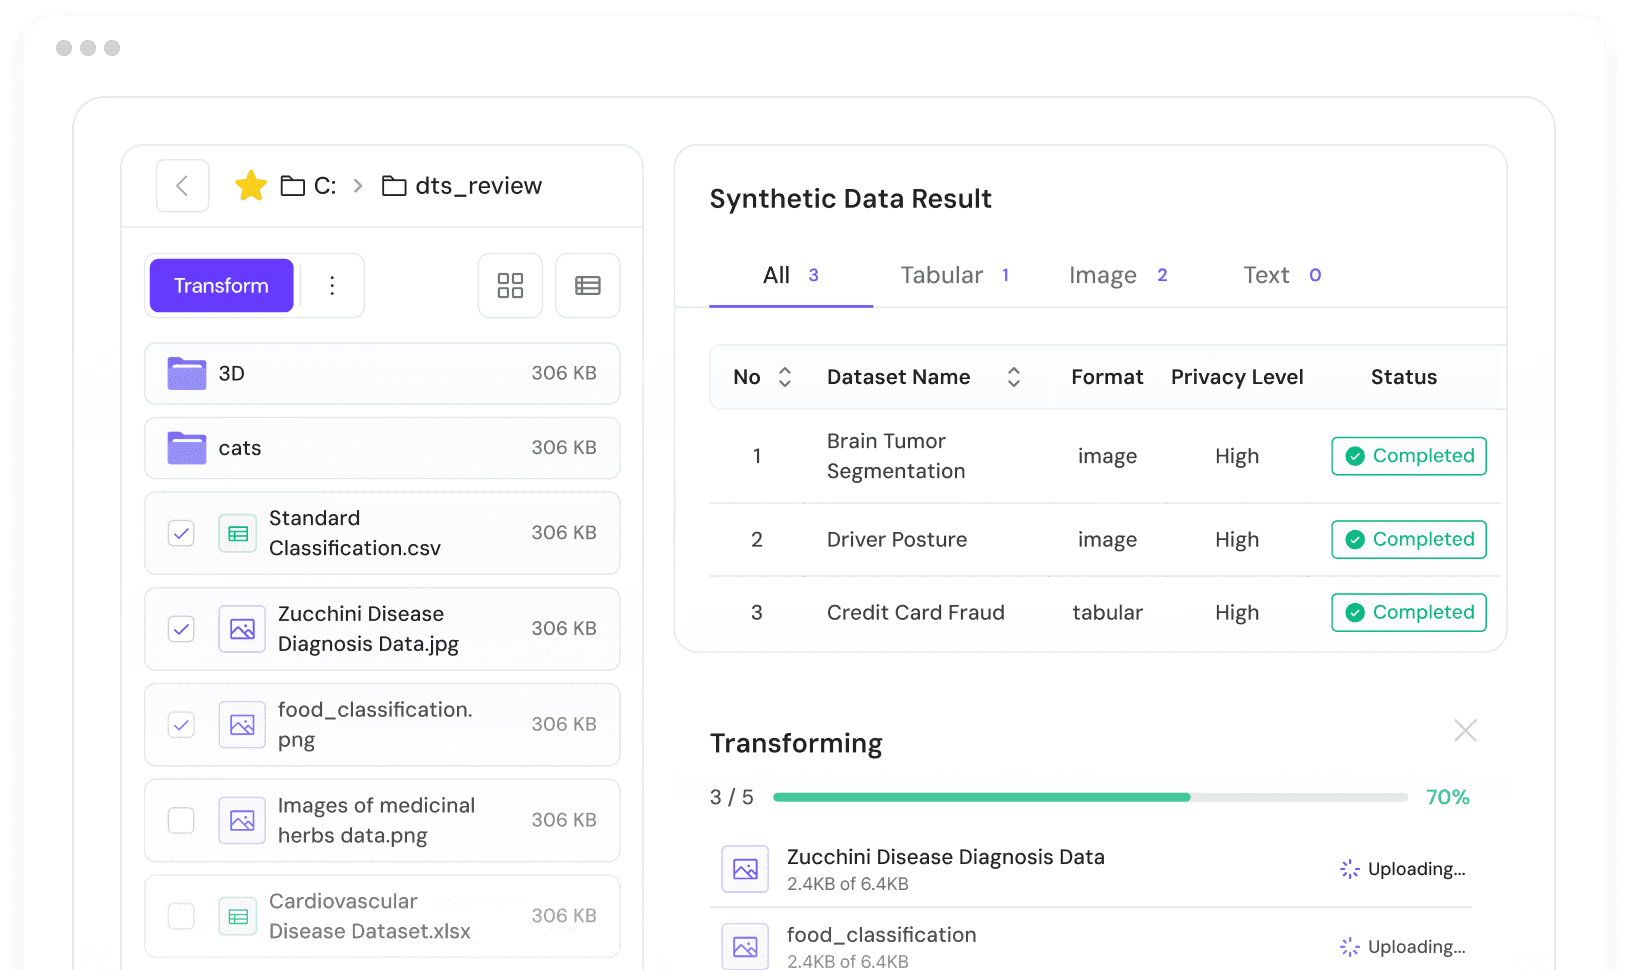Viewport: 1628px width, 970px height.
Task: Open the cats folder
Action: (240, 448)
